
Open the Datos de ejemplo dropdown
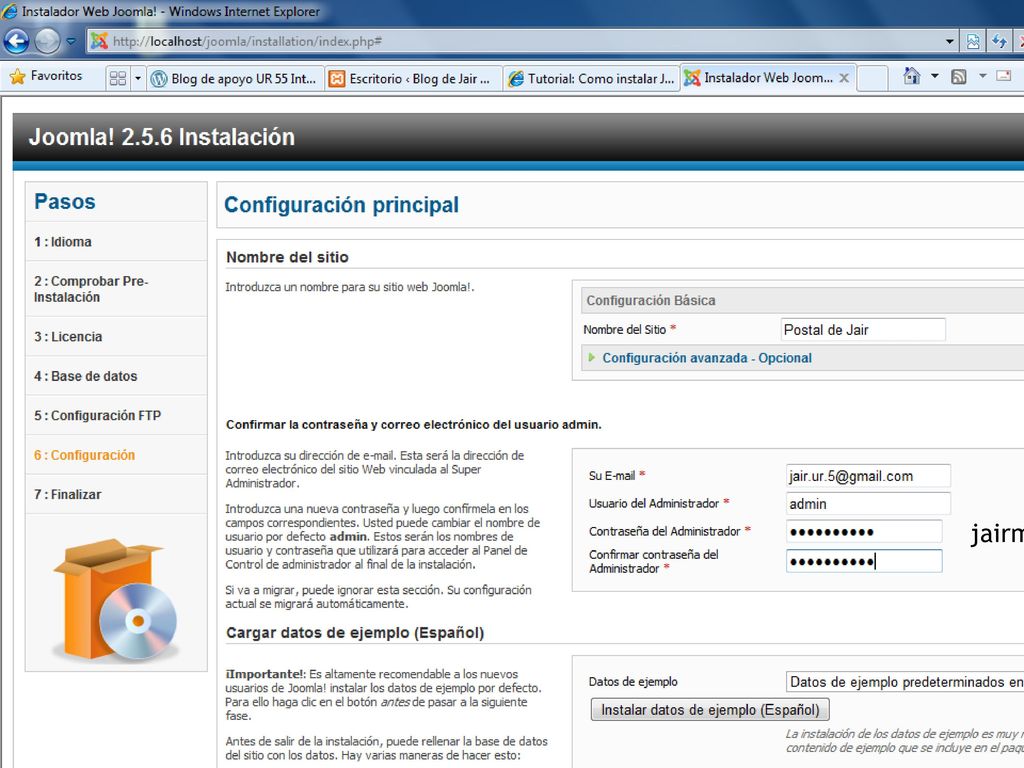pos(905,682)
